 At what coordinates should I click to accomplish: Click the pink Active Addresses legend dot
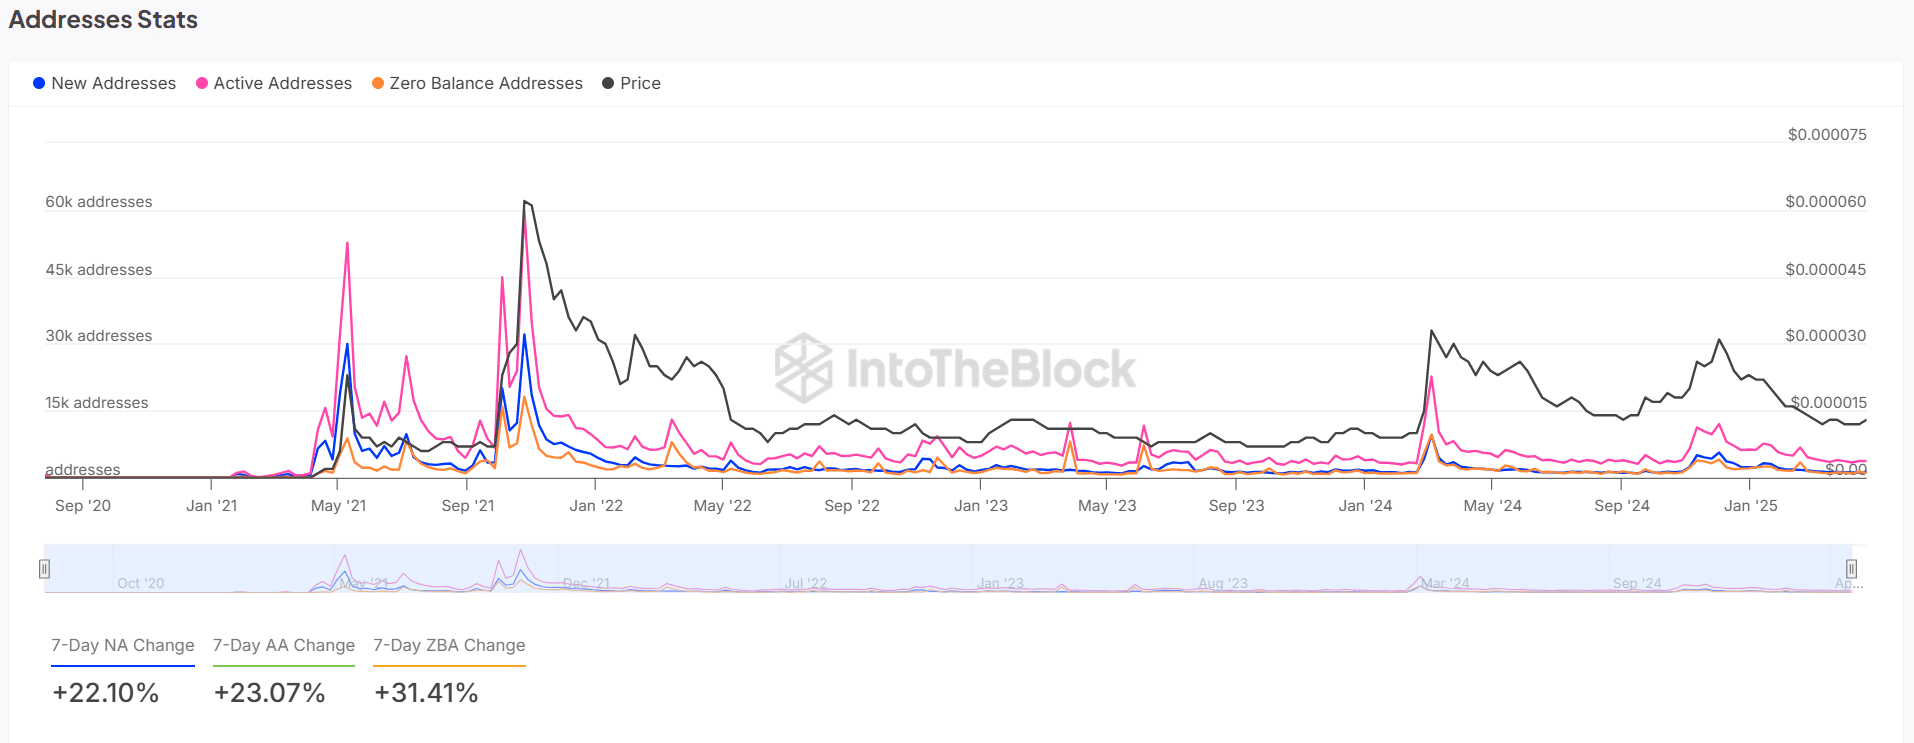pos(202,83)
